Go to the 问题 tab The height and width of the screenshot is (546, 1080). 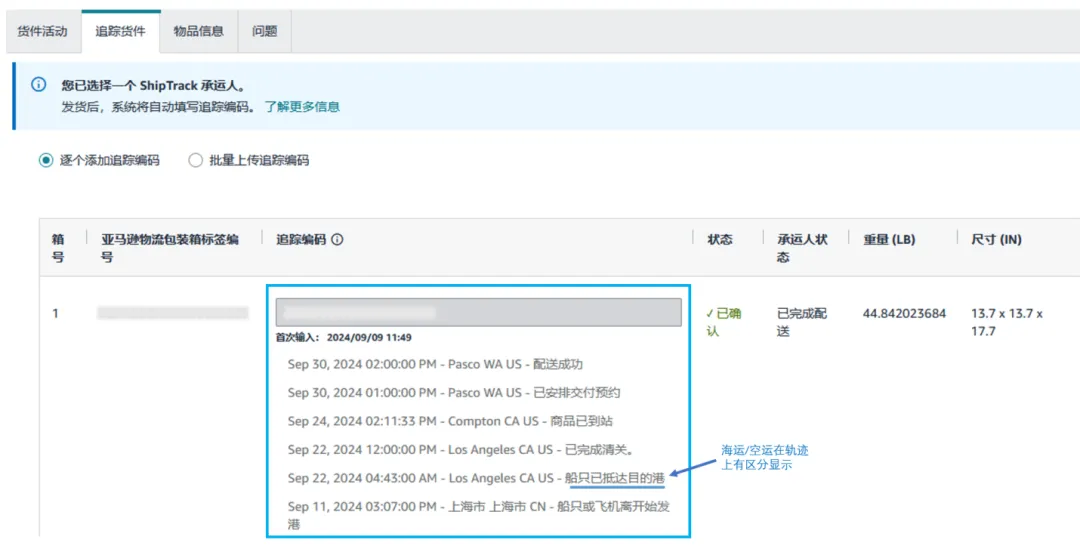tap(265, 31)
